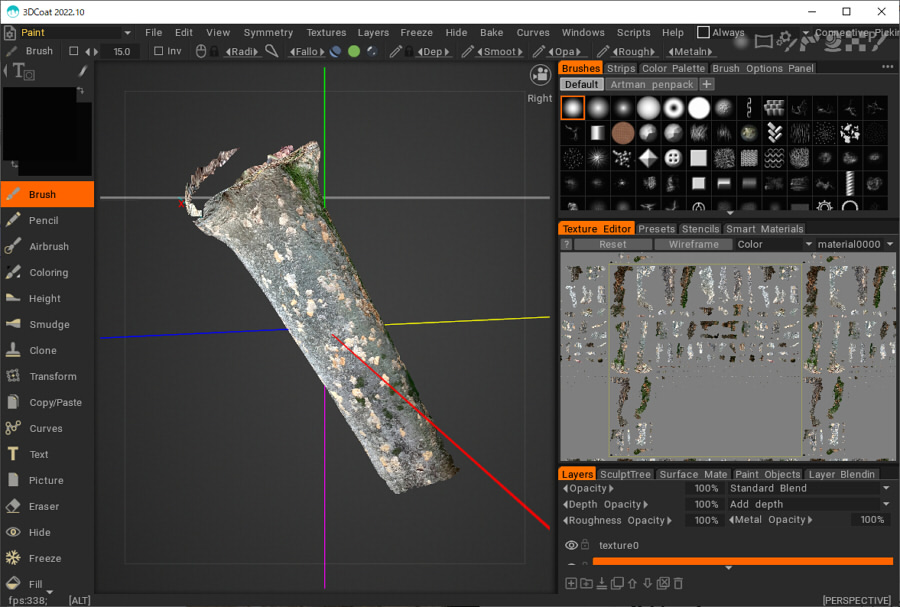Click the camera icon in viewport

[540, 75]
